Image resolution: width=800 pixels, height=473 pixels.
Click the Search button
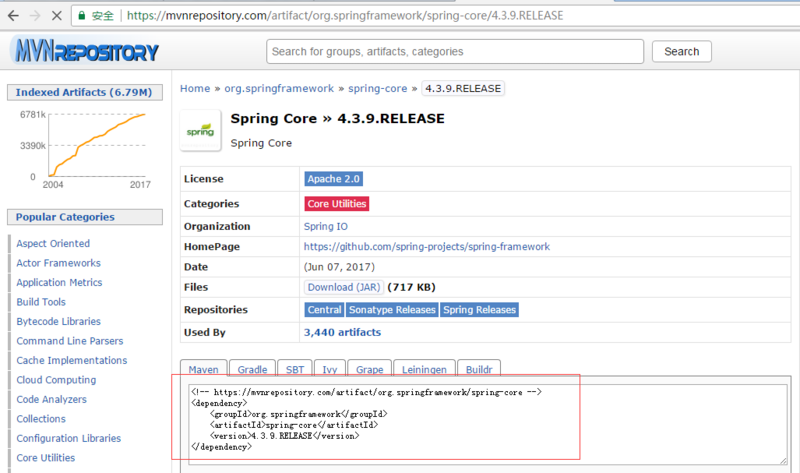pyautogui.click(x=681, y=52)
